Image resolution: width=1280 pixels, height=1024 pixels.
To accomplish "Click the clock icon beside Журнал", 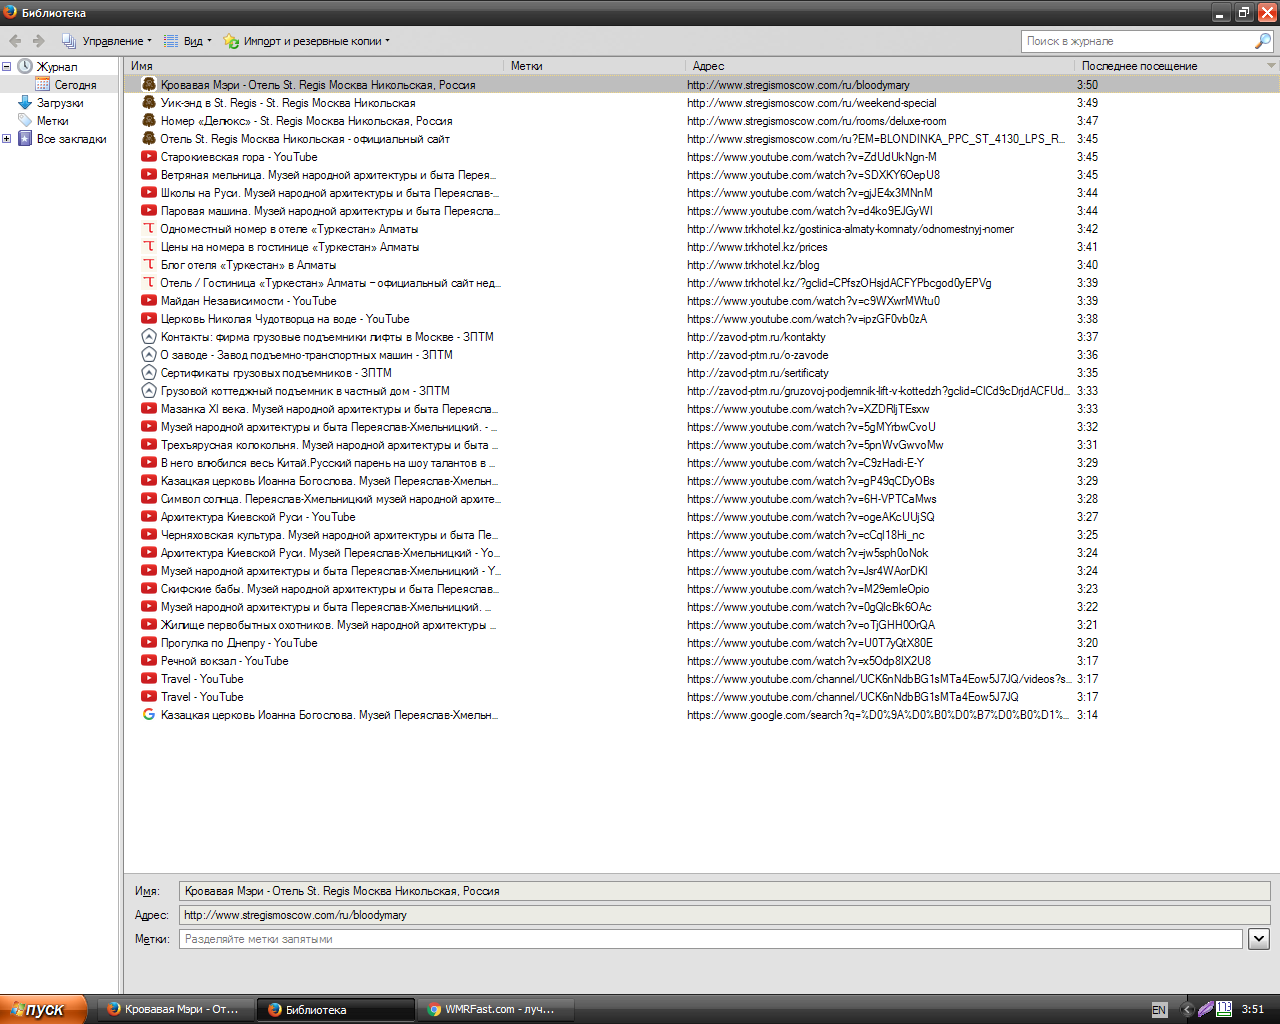I will coord(25,66).
